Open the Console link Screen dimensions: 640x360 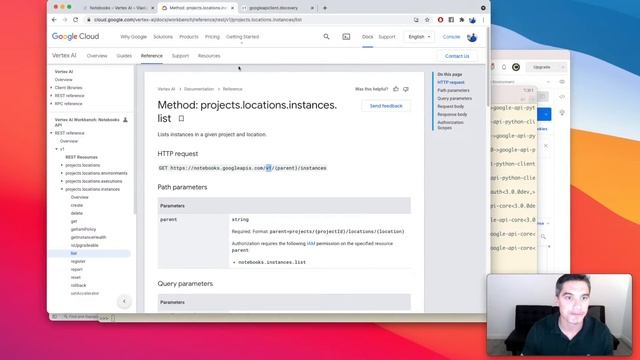451,37
